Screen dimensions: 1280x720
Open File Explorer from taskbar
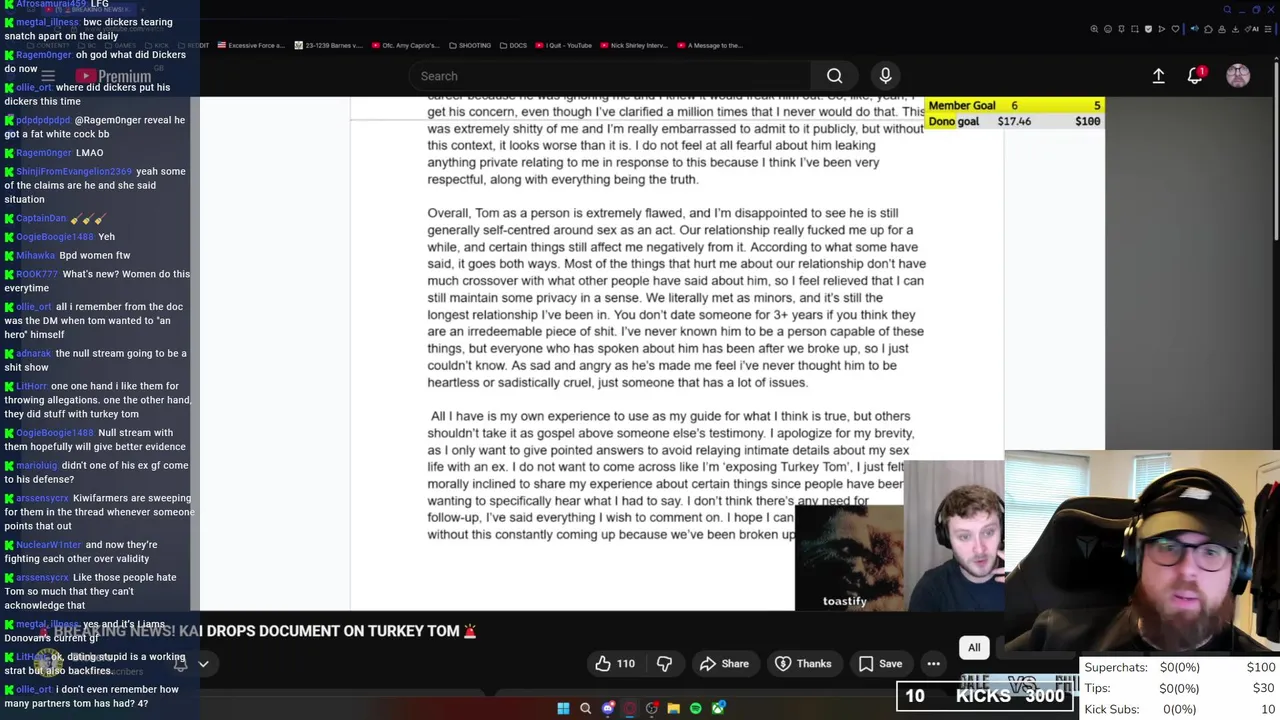674,708
